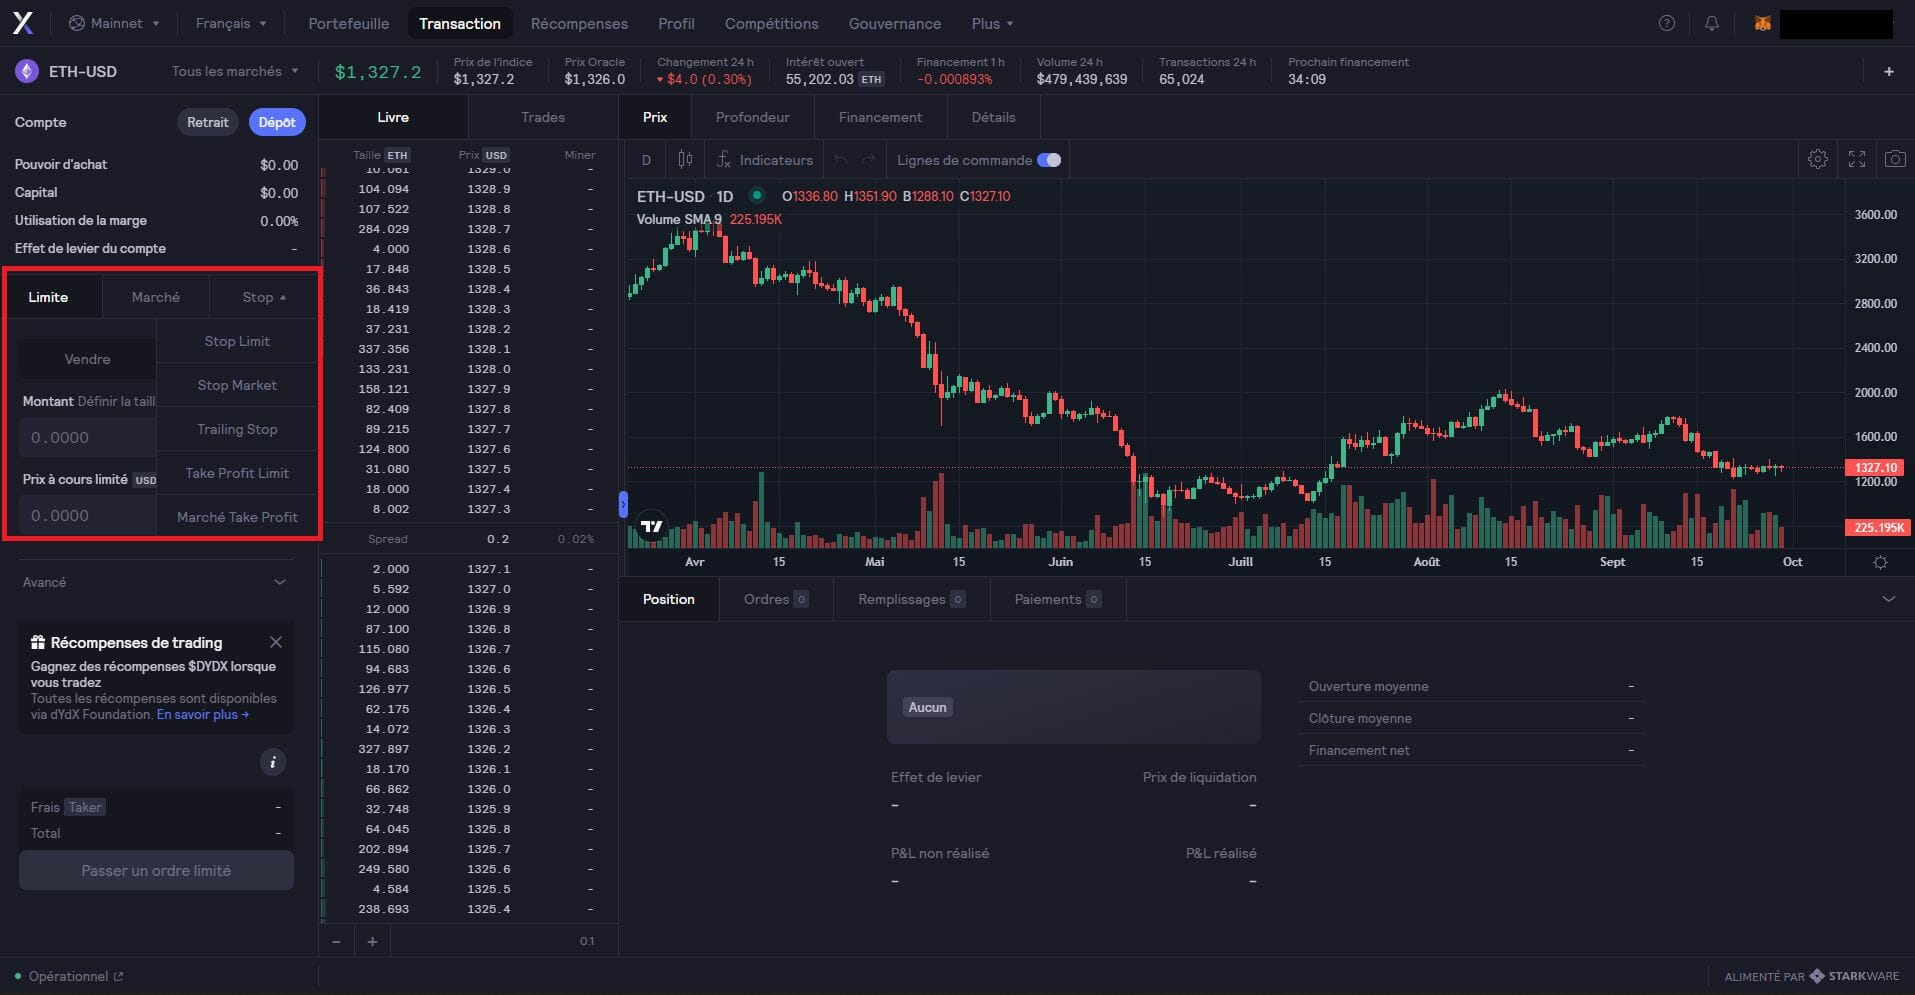The height and width of the screenshot is (995, 1915).
Task: Click the chart side panel collapse handle
Action: click(x=622, y=503)
